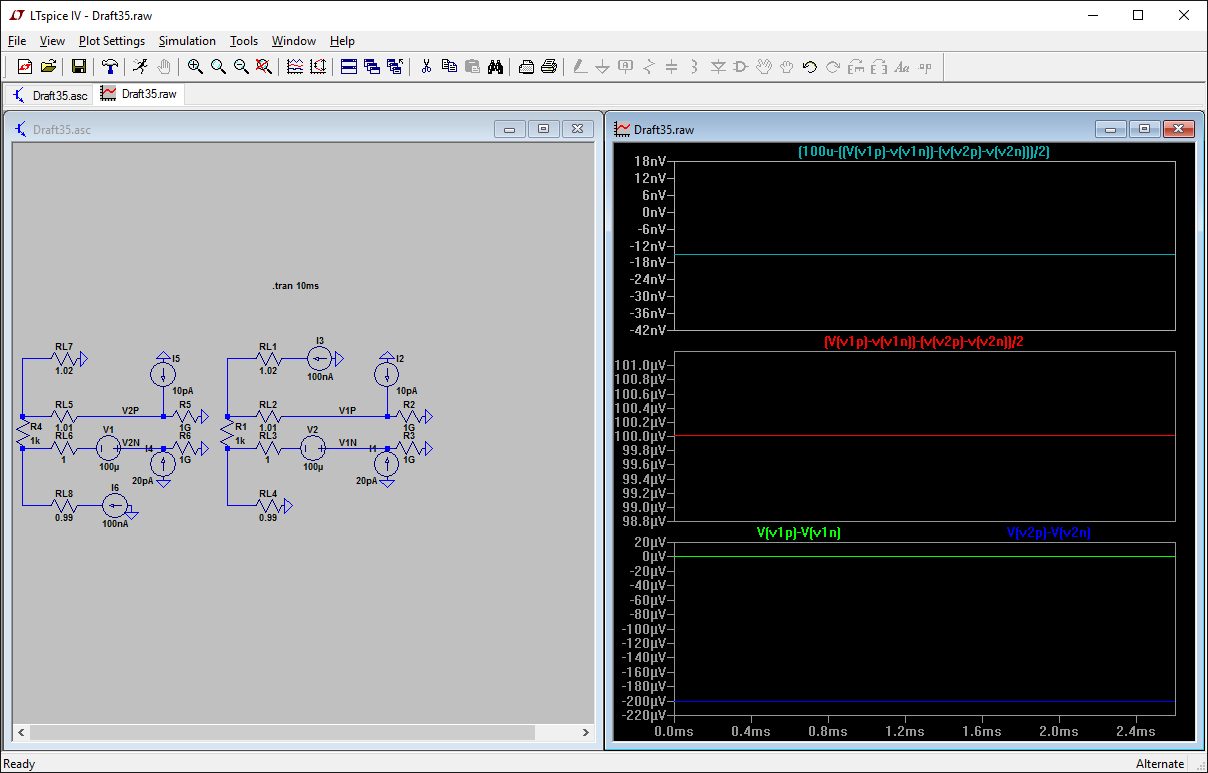The height and width of the screenshot is (773, 1208).
Task: Maximize the Draft35.asc schematic subwindow
Action: [543, 129]
